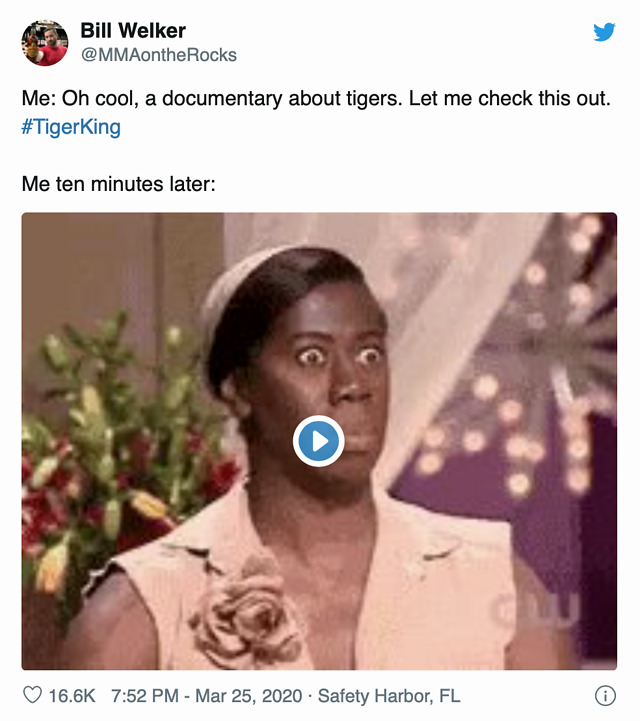
Task: Open Bill Welker's profile avatar
Action: coord(45,43)
